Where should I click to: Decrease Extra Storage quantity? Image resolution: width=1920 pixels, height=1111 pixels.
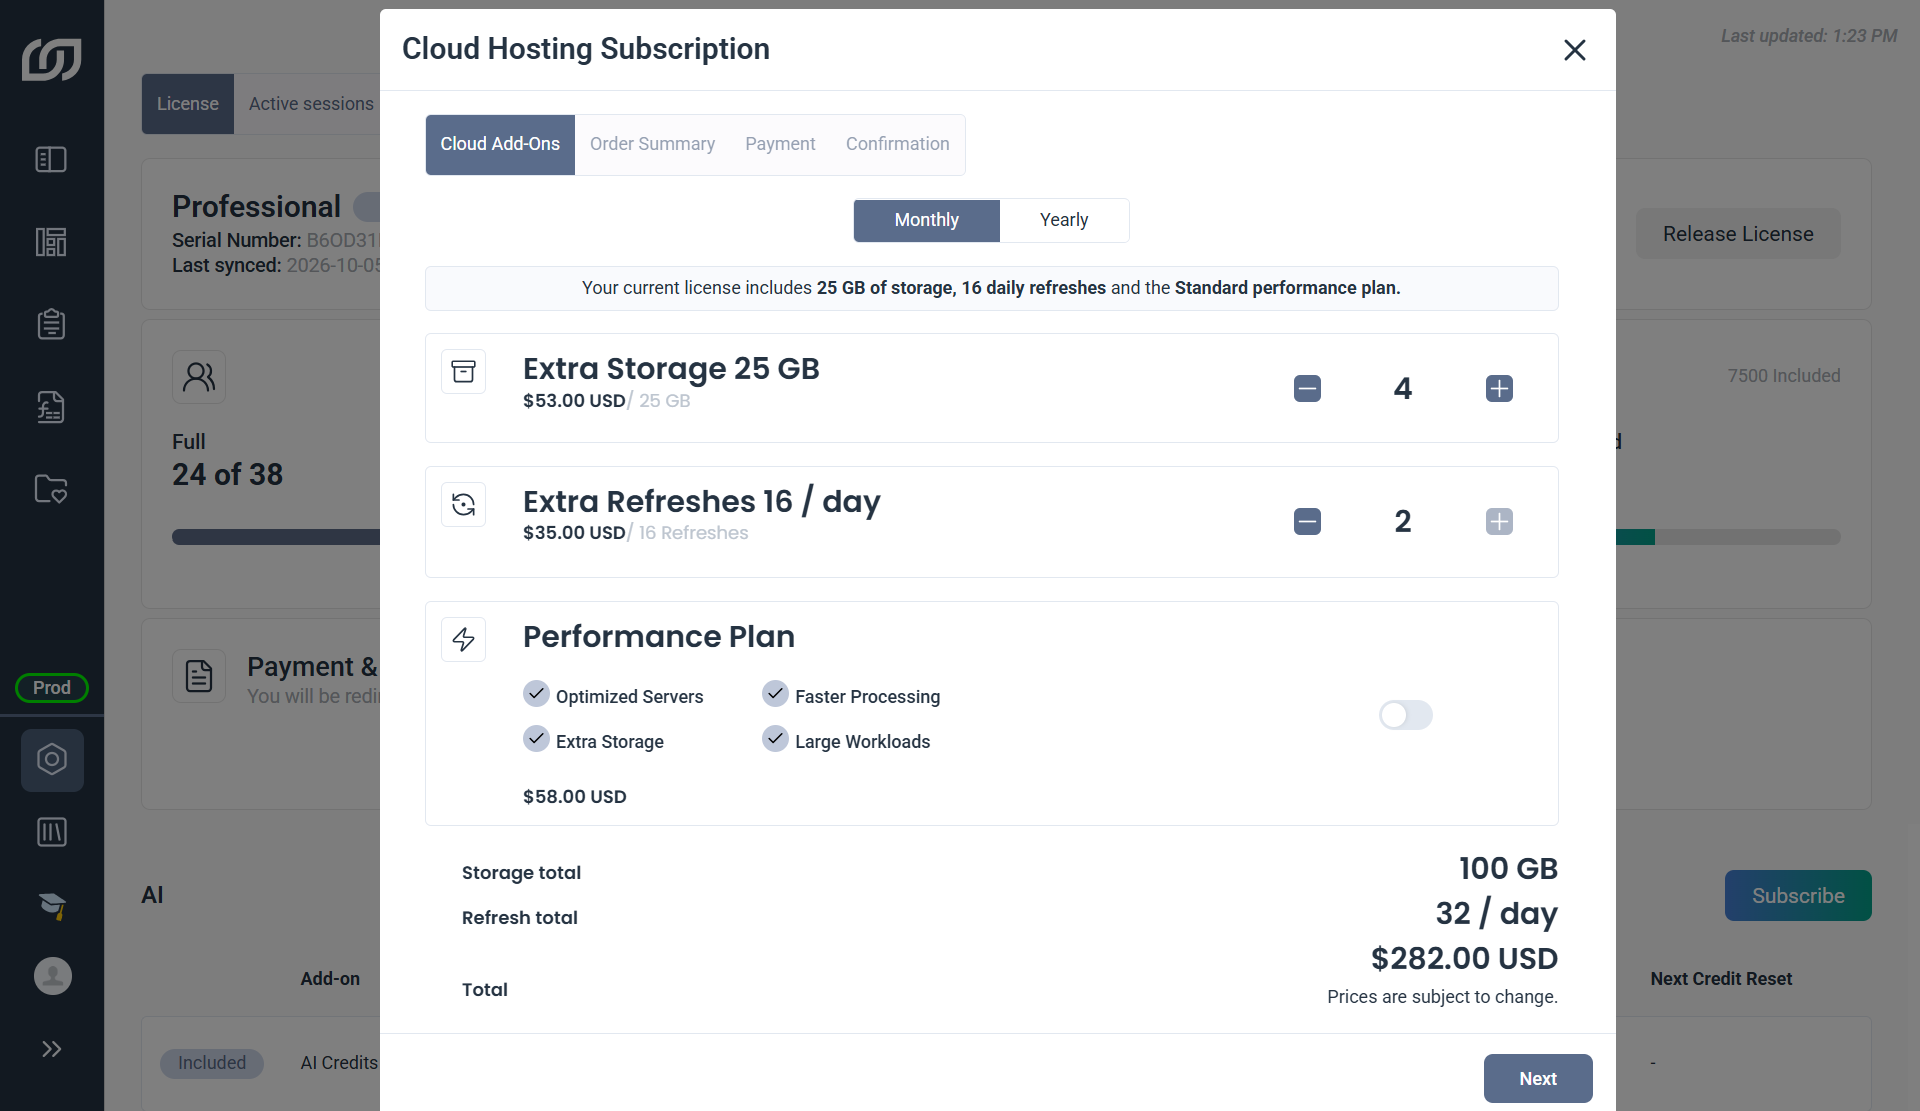pyautogui.click(x=1307, y=389)
